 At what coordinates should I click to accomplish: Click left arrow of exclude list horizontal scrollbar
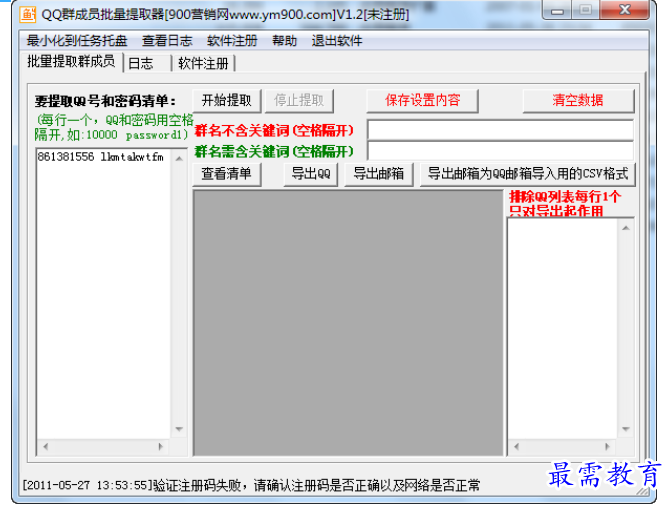[517, 447]
